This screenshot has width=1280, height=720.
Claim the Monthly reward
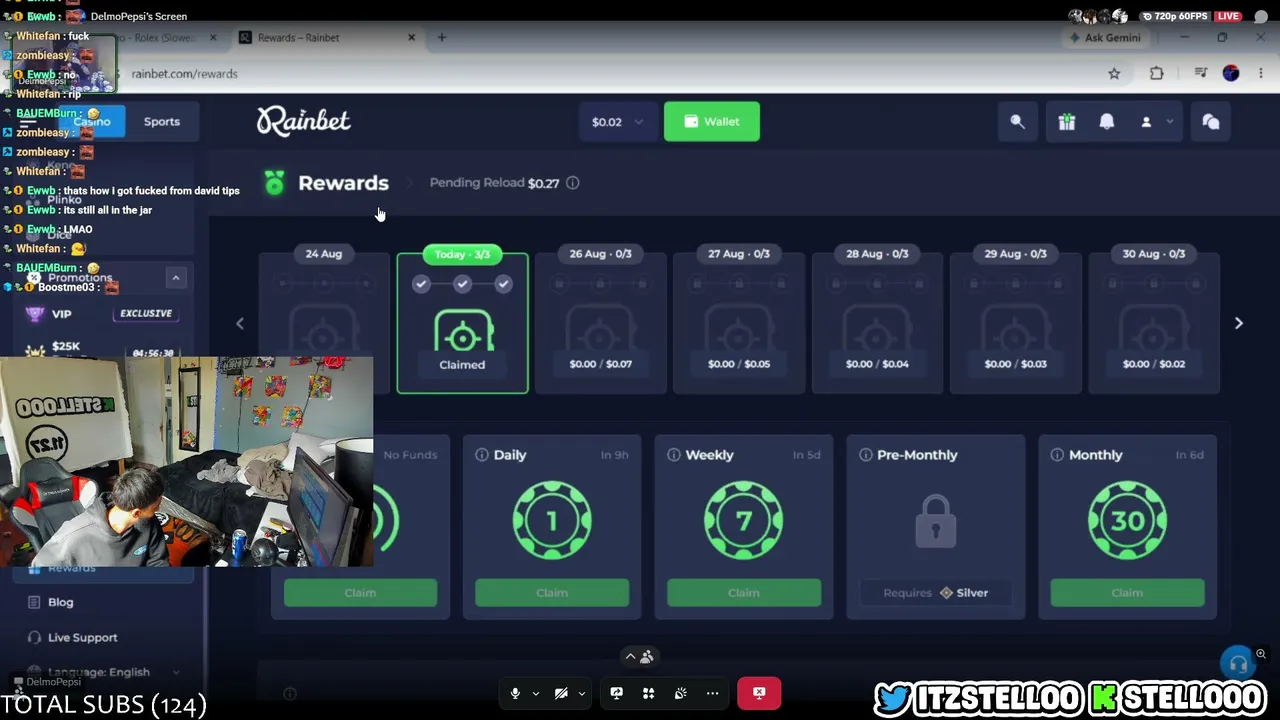1127,593
